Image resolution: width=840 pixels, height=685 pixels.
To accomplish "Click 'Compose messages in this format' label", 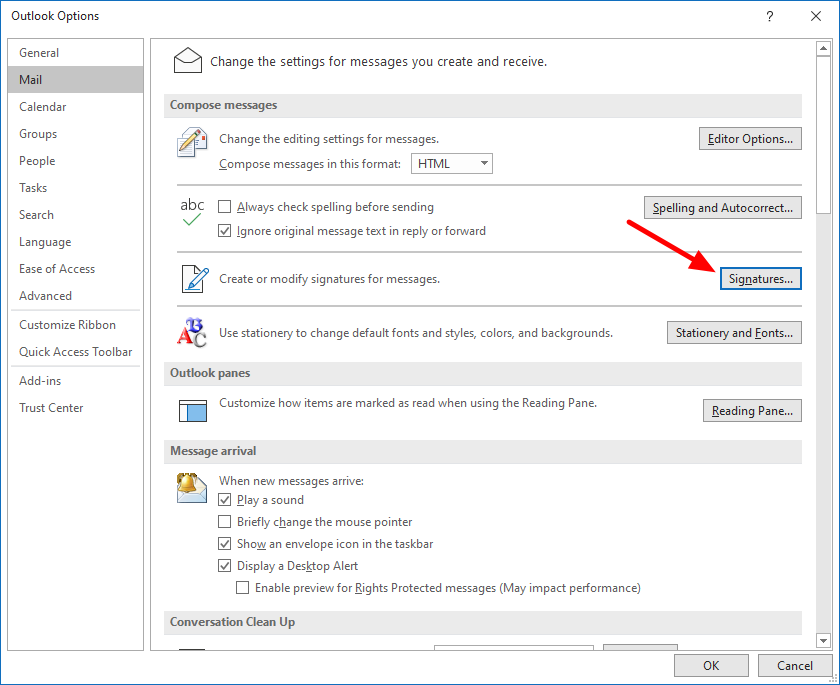I will tap(310, 164).
